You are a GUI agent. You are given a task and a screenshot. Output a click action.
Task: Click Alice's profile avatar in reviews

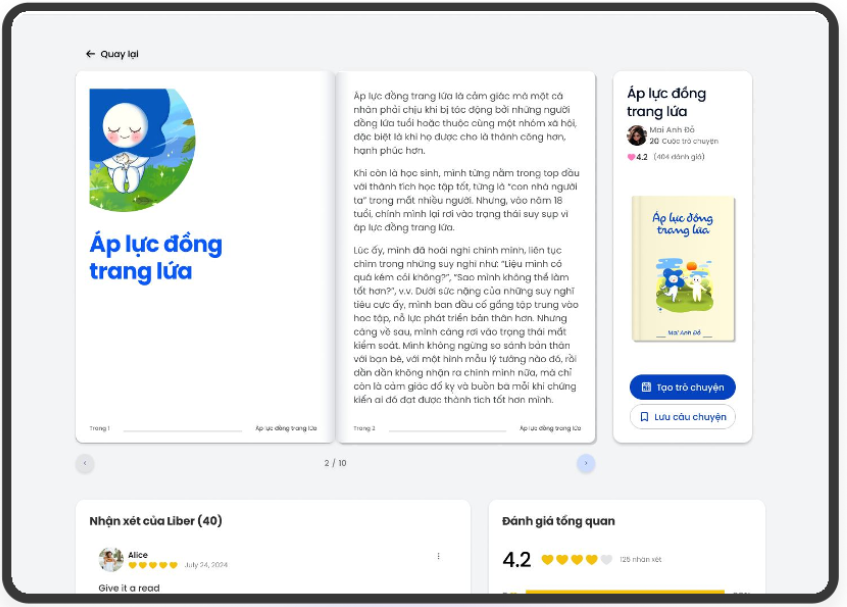(x=111, y=560)
